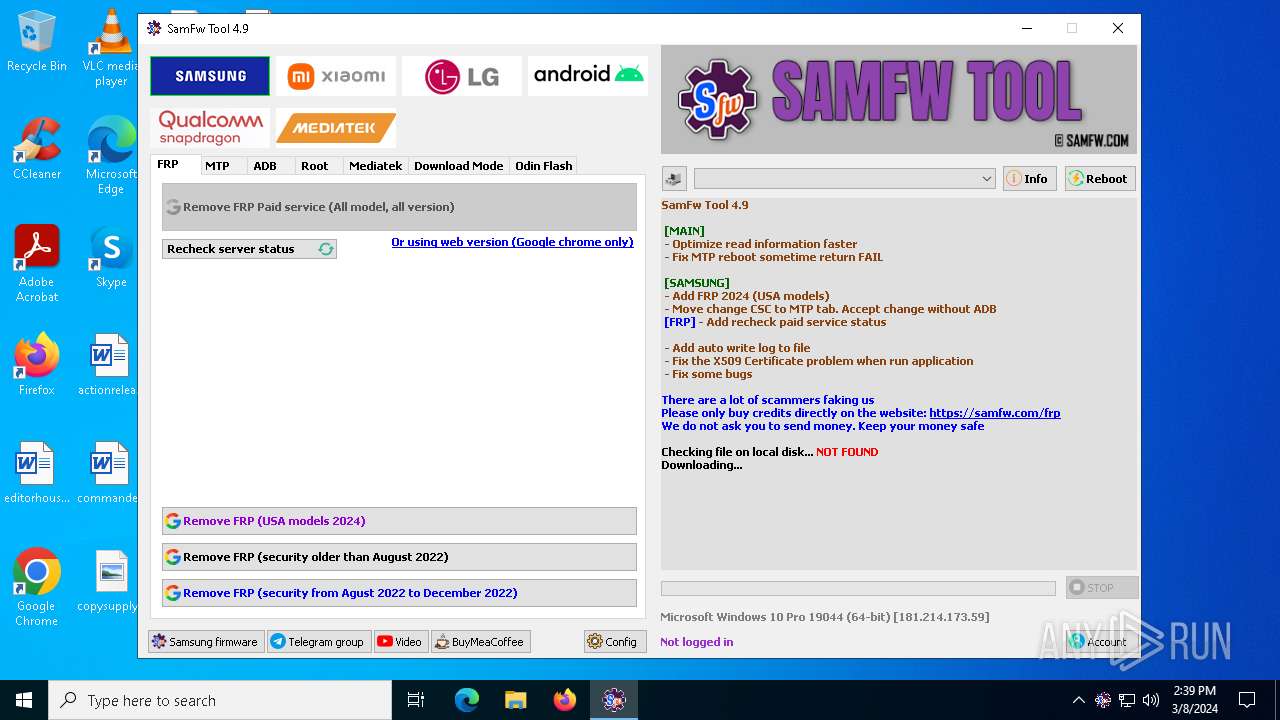Click the download progress bar
The height and width of the screenshot is (720, 1280).
pos(858,589)
